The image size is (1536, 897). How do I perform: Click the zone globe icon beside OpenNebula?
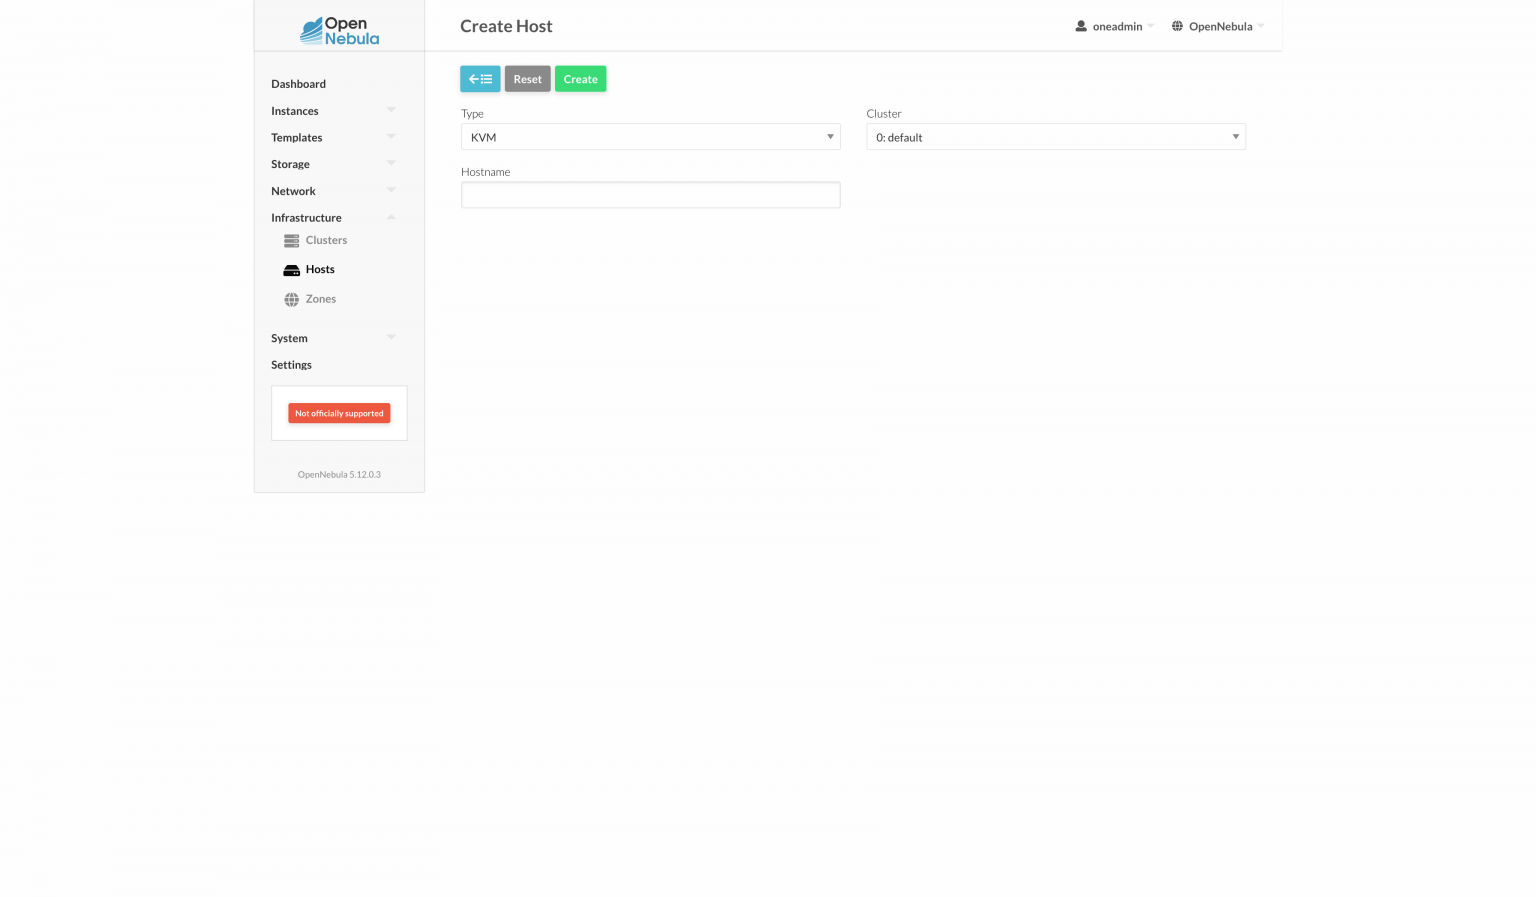point(1175,26)
